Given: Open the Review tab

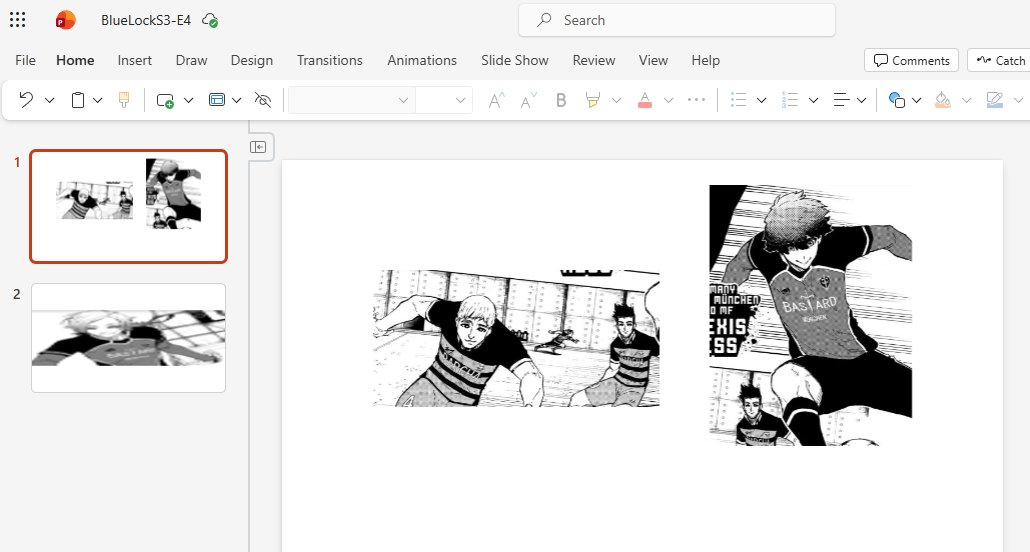Looking at the screenshot, I should (594, 60).
